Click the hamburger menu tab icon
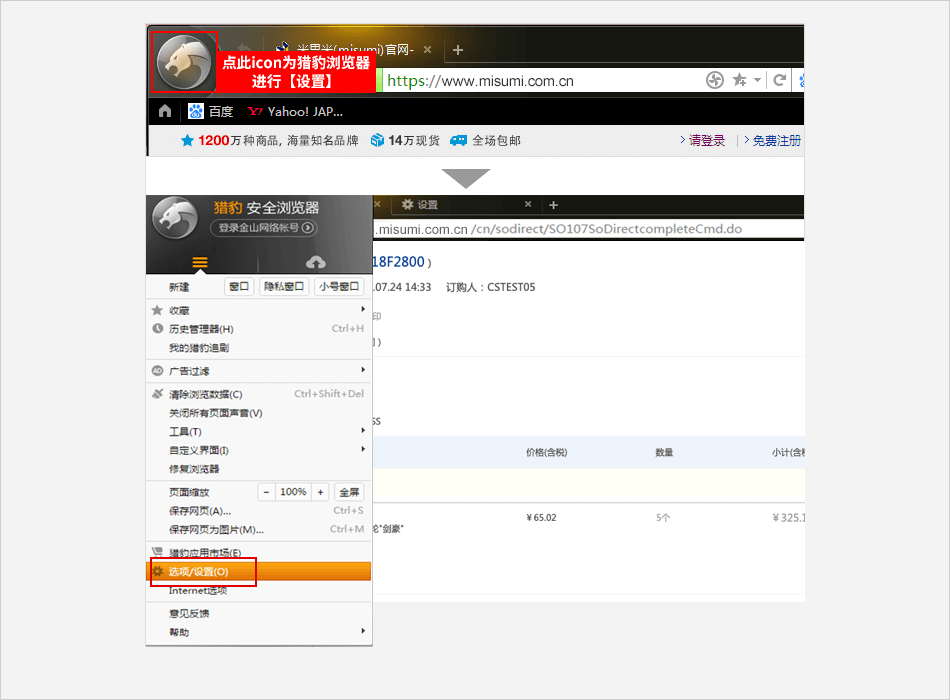The image size is (950, 700). (200, 262)
